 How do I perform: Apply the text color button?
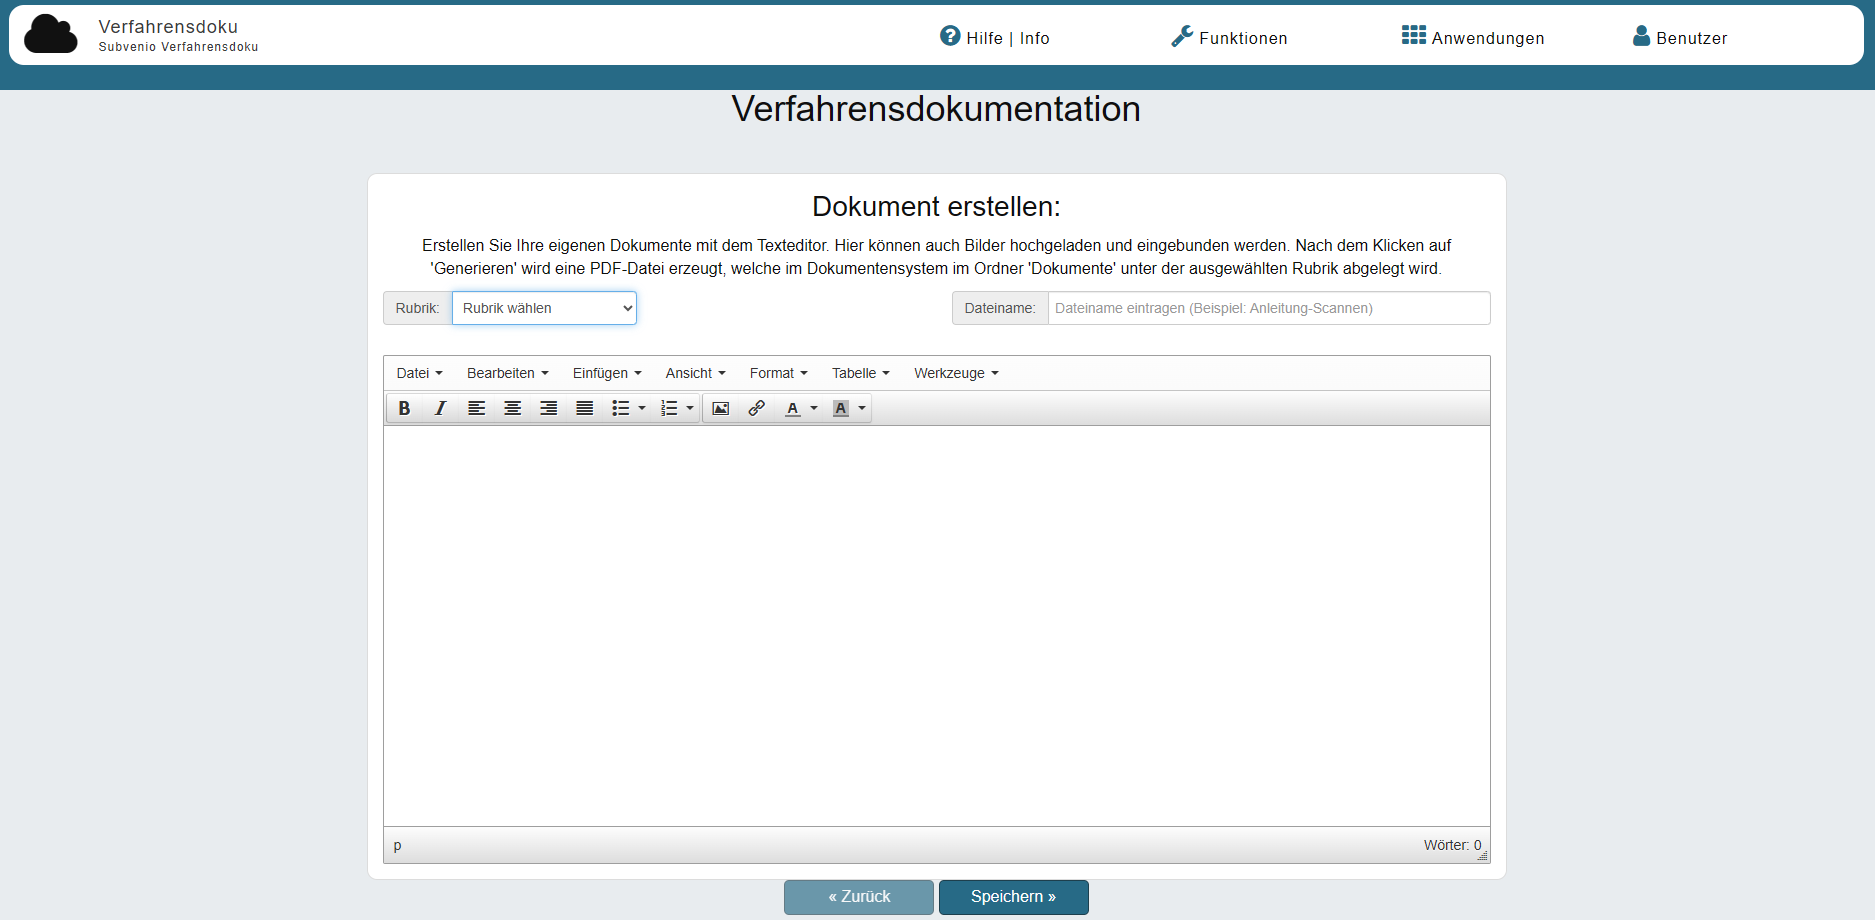[792, 408]
